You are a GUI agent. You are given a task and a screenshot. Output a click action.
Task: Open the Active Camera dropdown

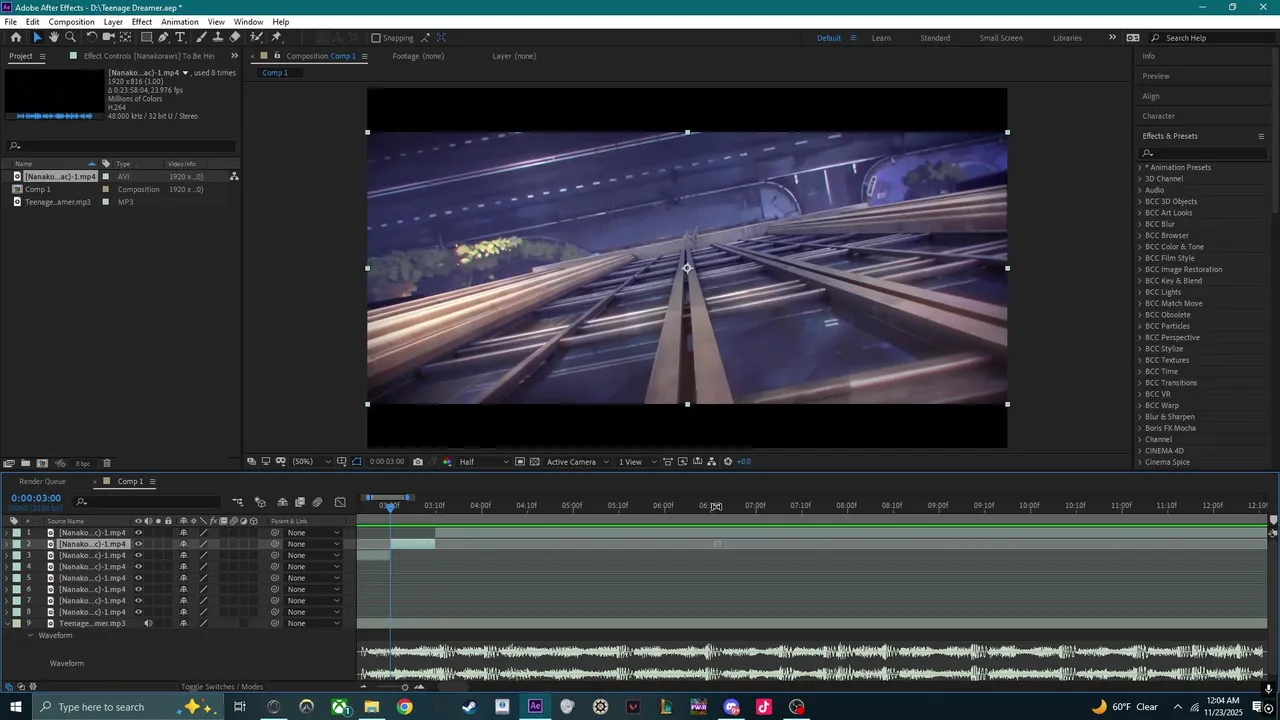point(578,462)
